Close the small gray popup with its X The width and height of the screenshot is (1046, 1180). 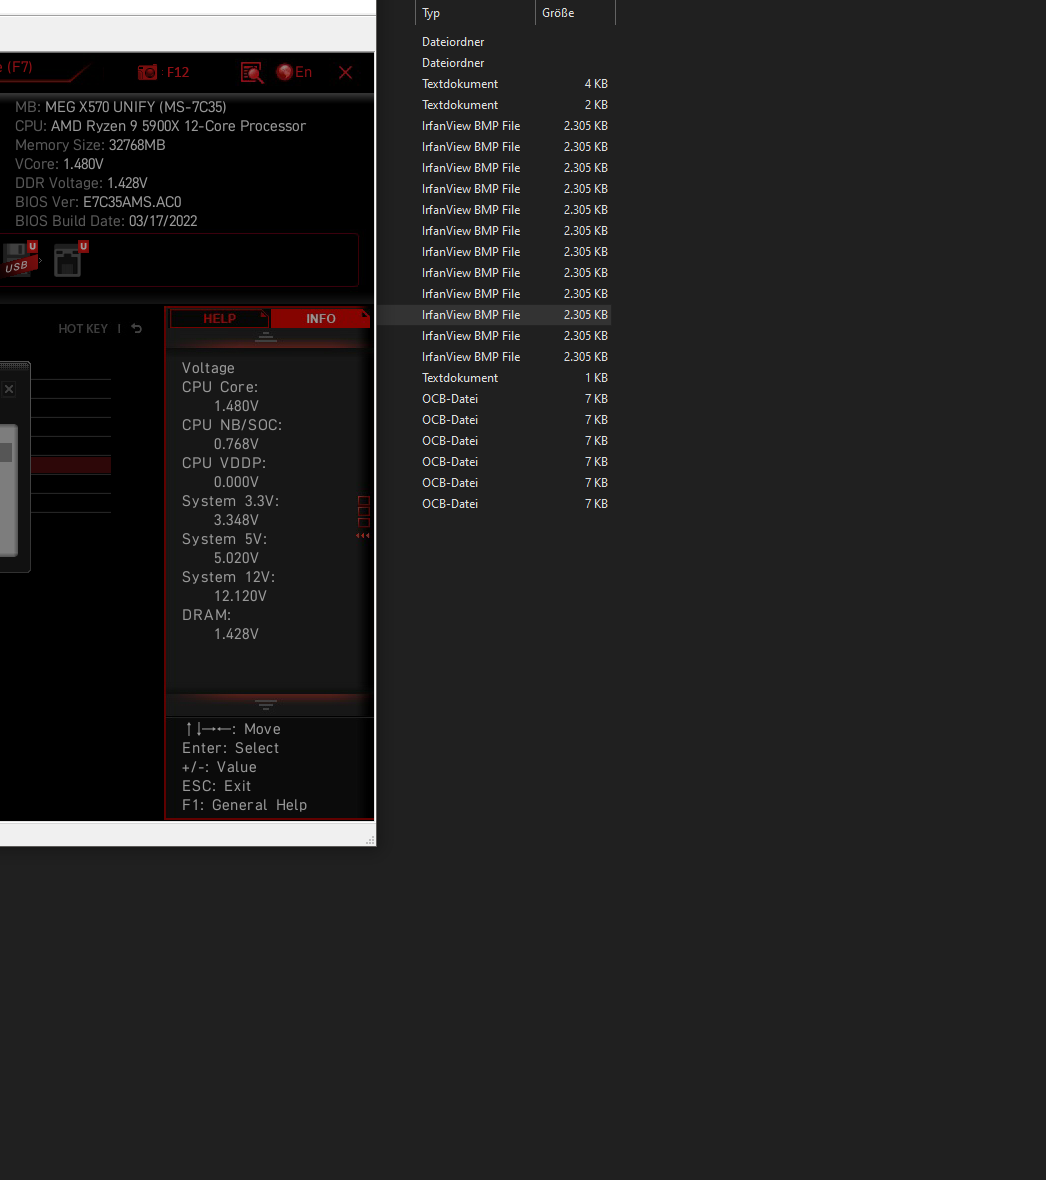tap(9, 389)
